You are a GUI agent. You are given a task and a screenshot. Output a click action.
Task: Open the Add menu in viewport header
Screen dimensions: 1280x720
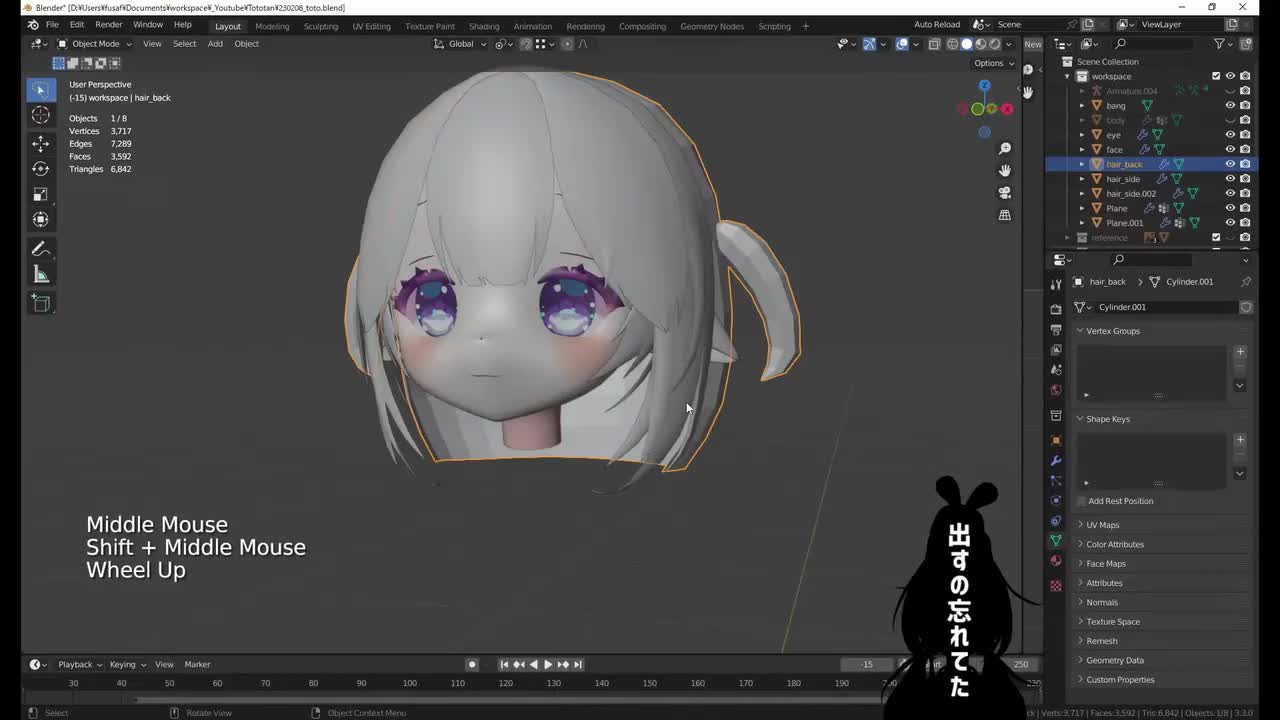(x=215, y=44)
